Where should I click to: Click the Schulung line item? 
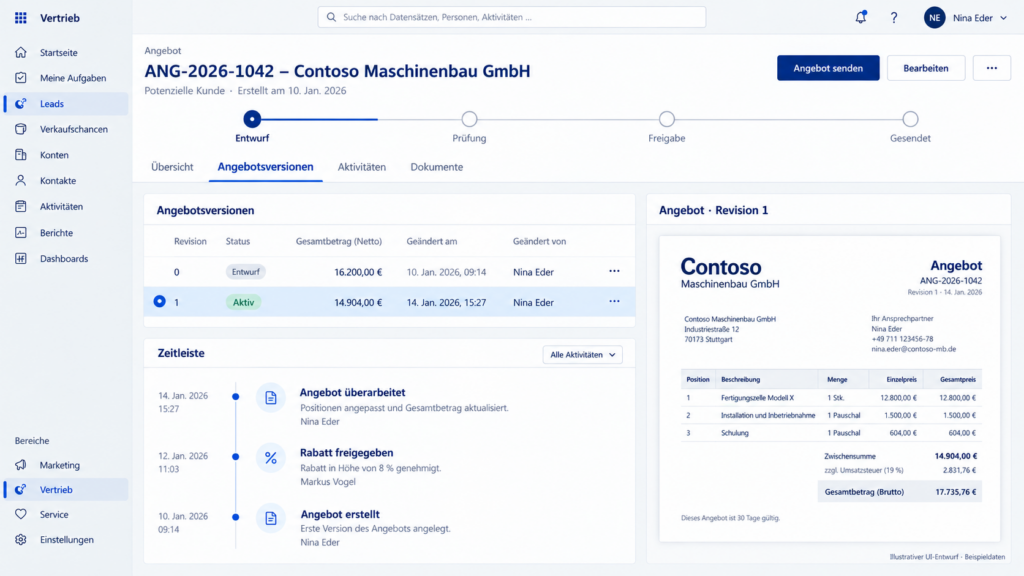(x=735, y=432)
